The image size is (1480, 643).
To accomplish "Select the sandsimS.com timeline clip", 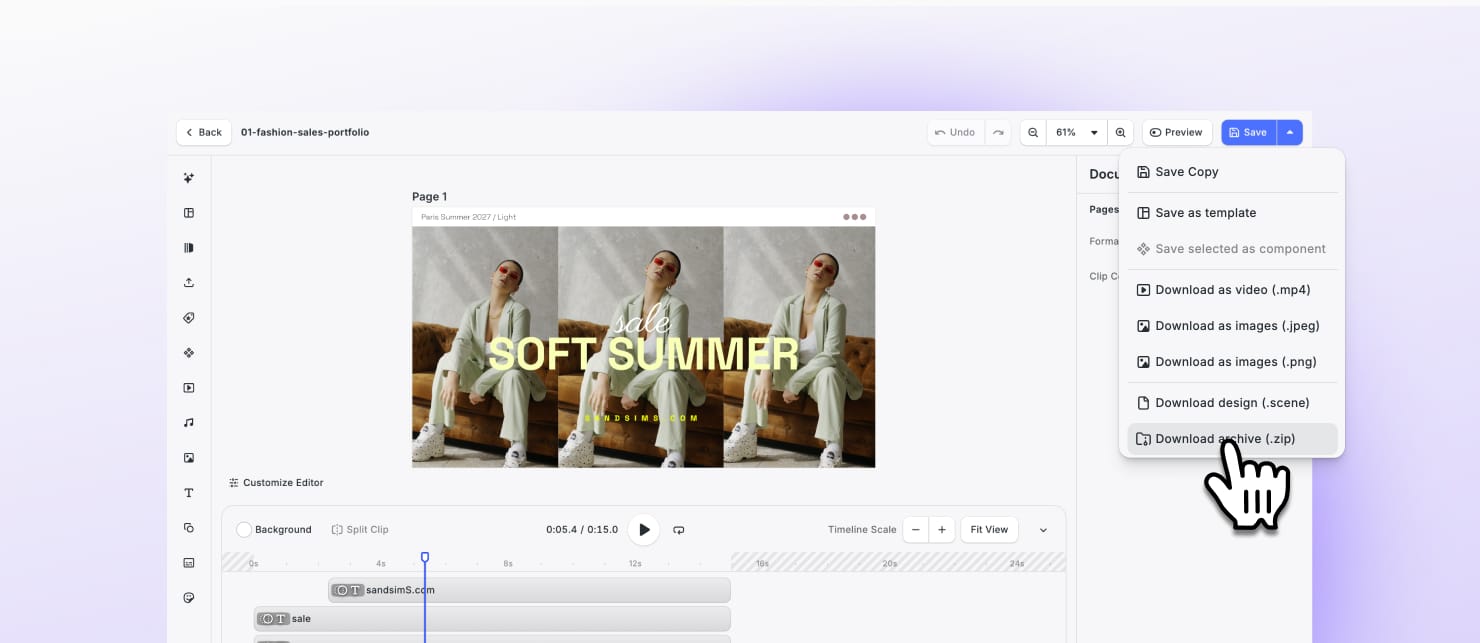I will (529, 590).
